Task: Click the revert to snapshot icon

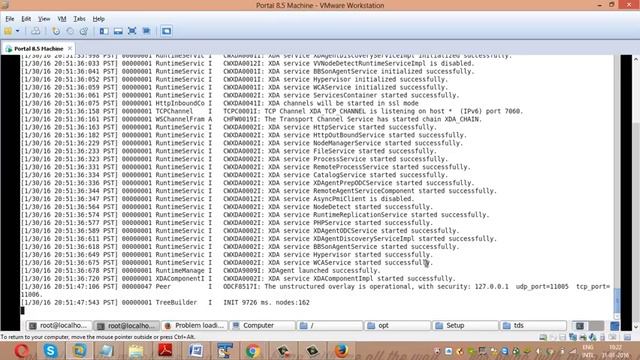Action: [70, 31]
